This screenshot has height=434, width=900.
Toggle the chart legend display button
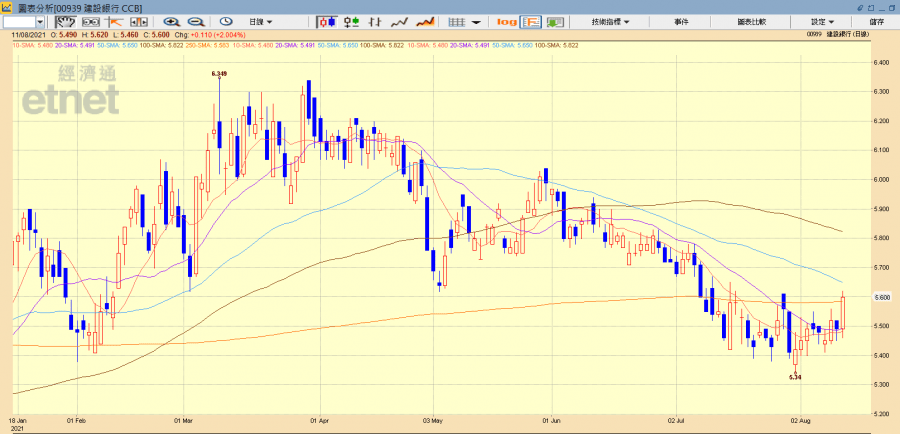point(531,21)
